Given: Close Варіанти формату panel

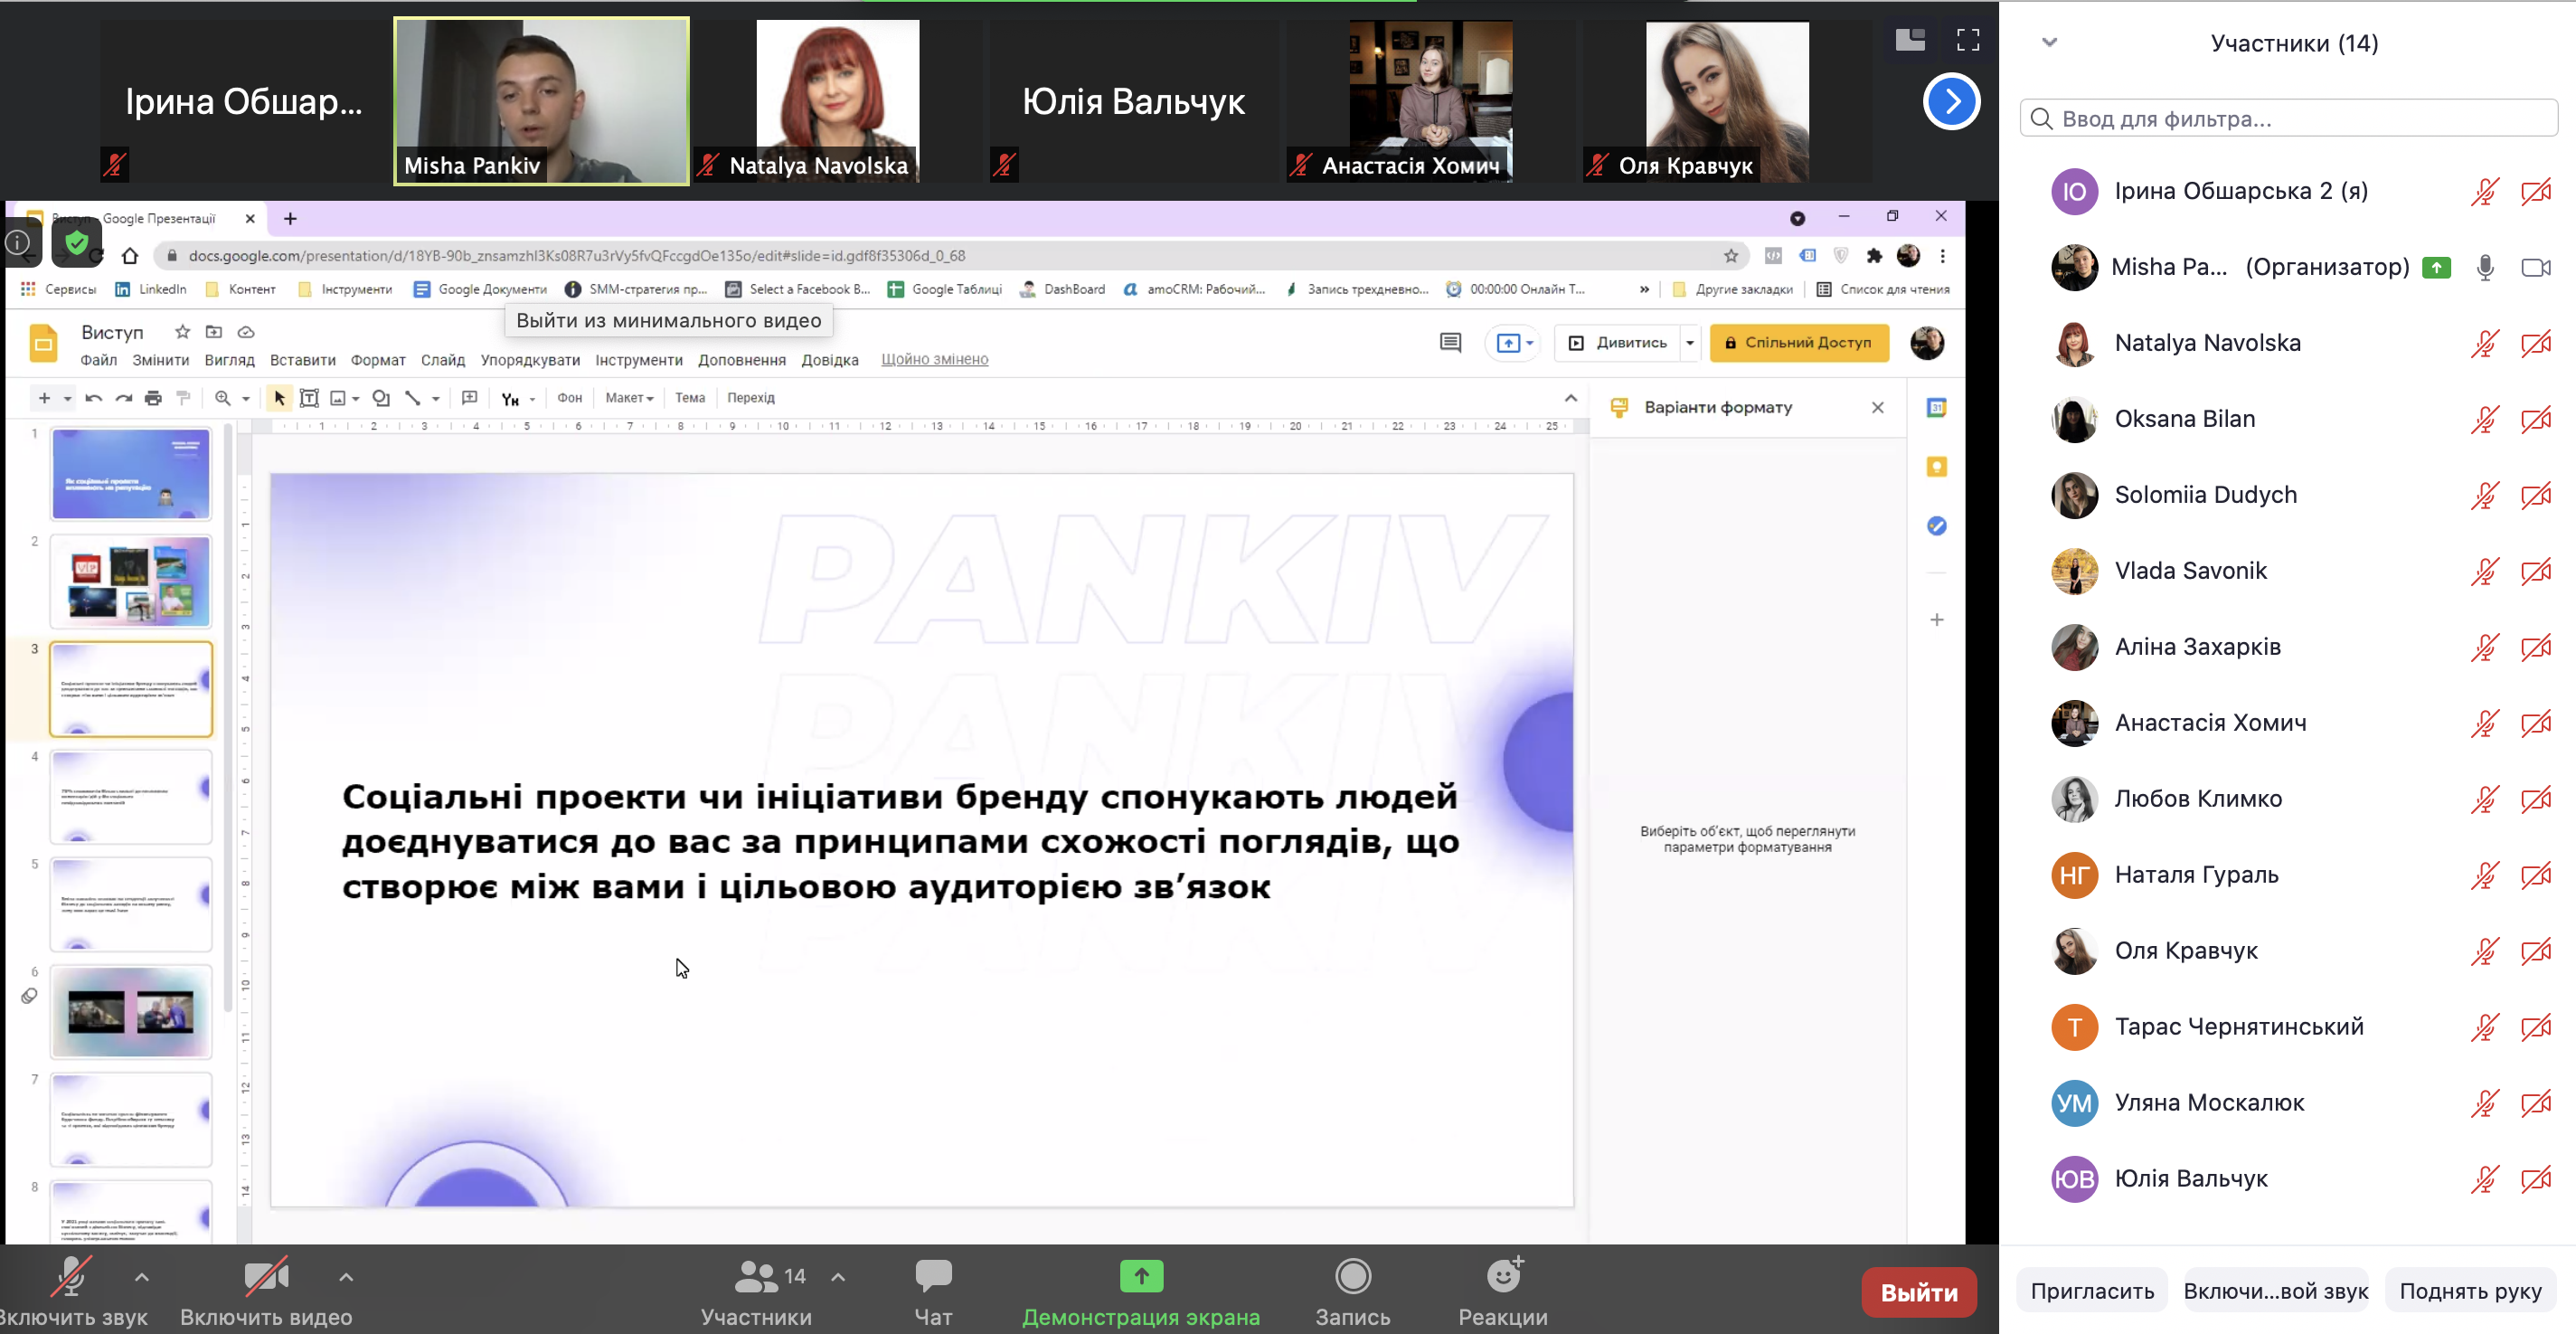Looking at the screenshot, I should [1878, 408].
